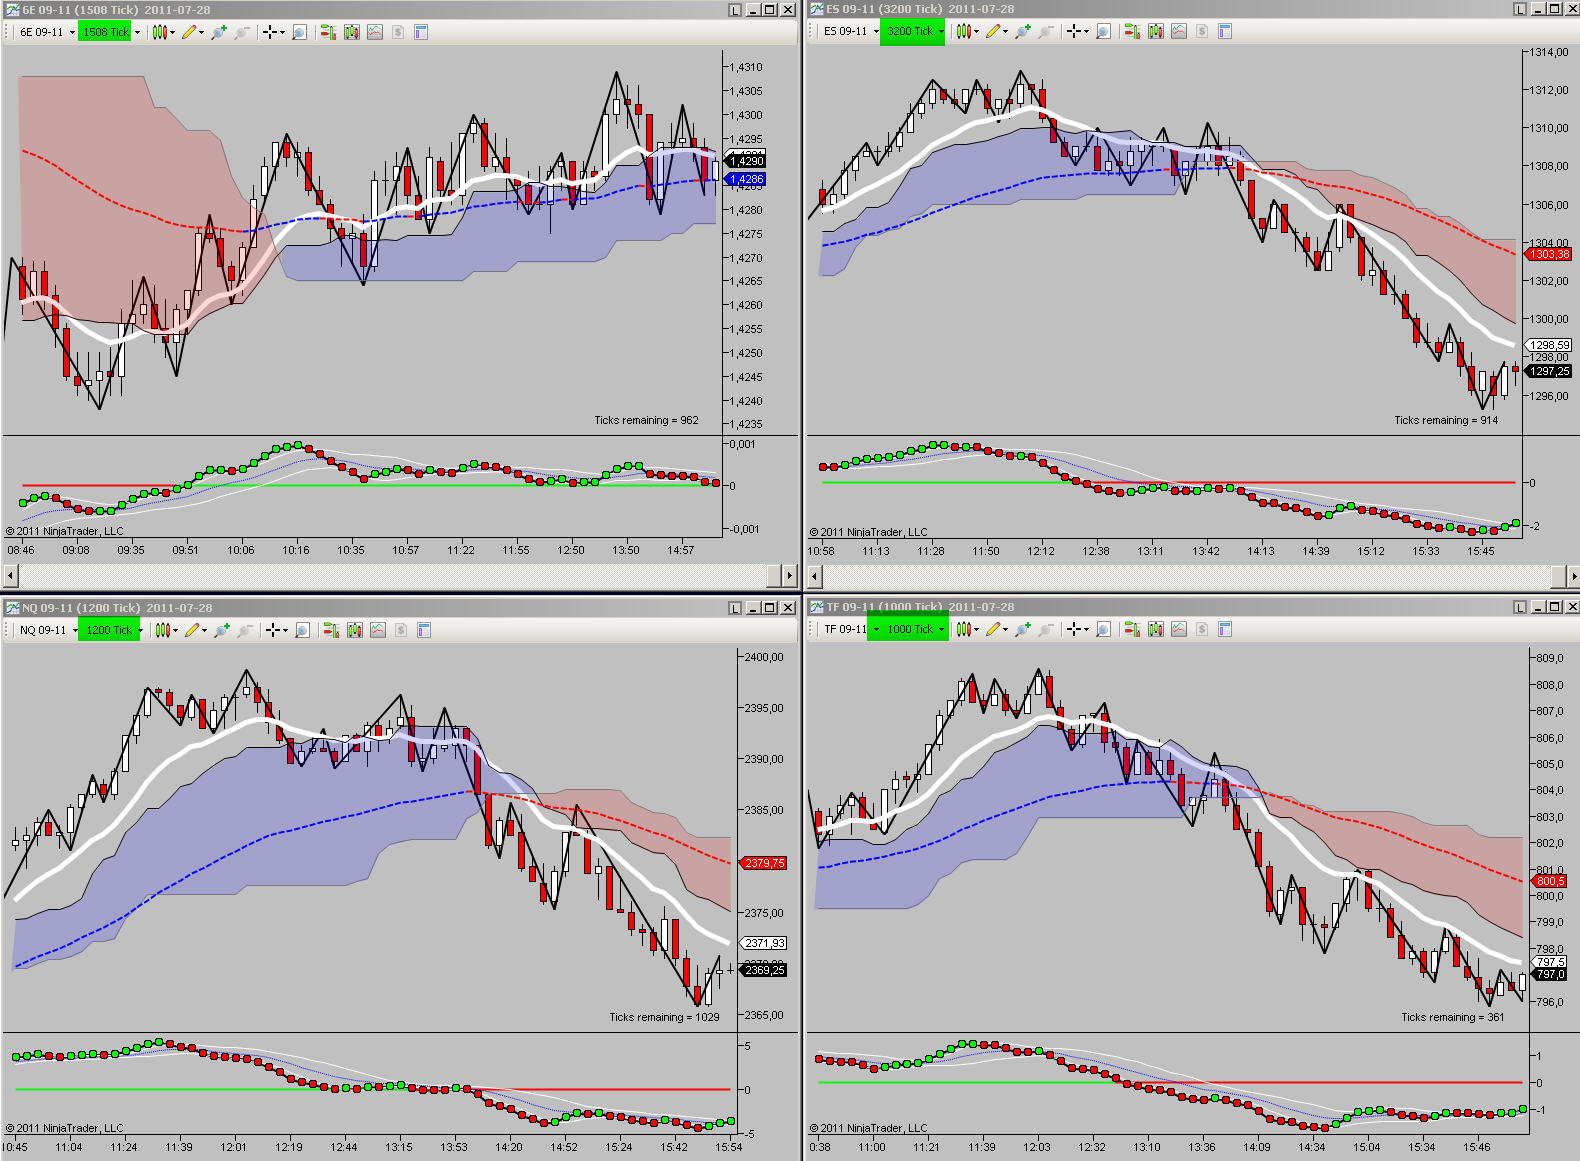Click the 1297,25 price marker in ES chart

coord(1549,371)
